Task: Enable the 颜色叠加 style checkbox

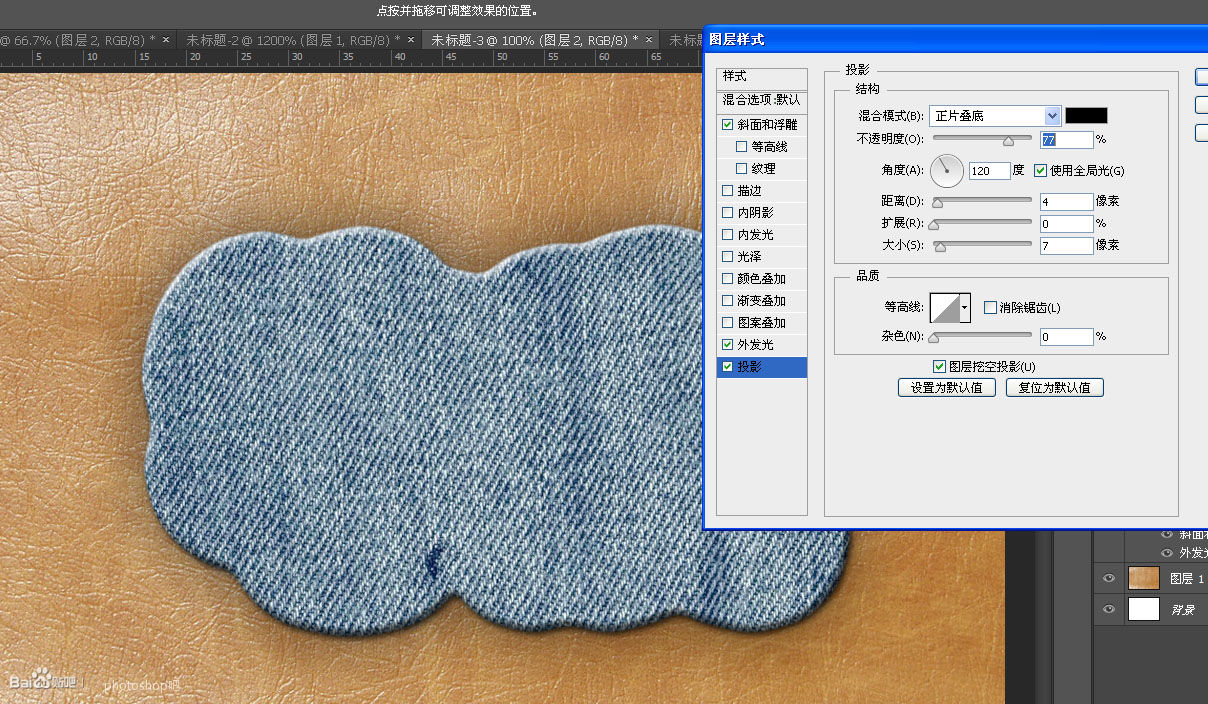Action: [727, 279]
